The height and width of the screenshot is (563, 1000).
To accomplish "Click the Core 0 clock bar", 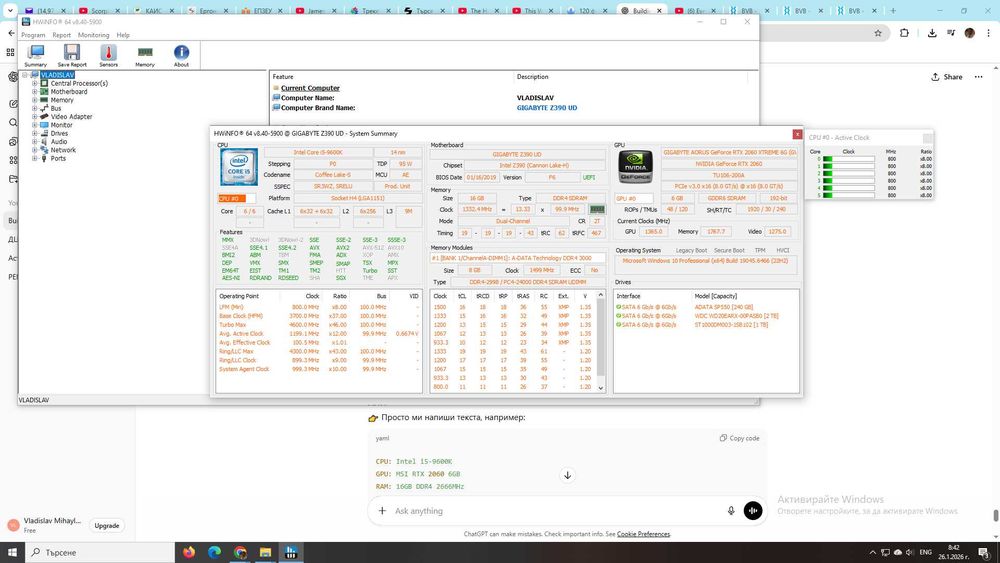I will click(x=848, y=159).
